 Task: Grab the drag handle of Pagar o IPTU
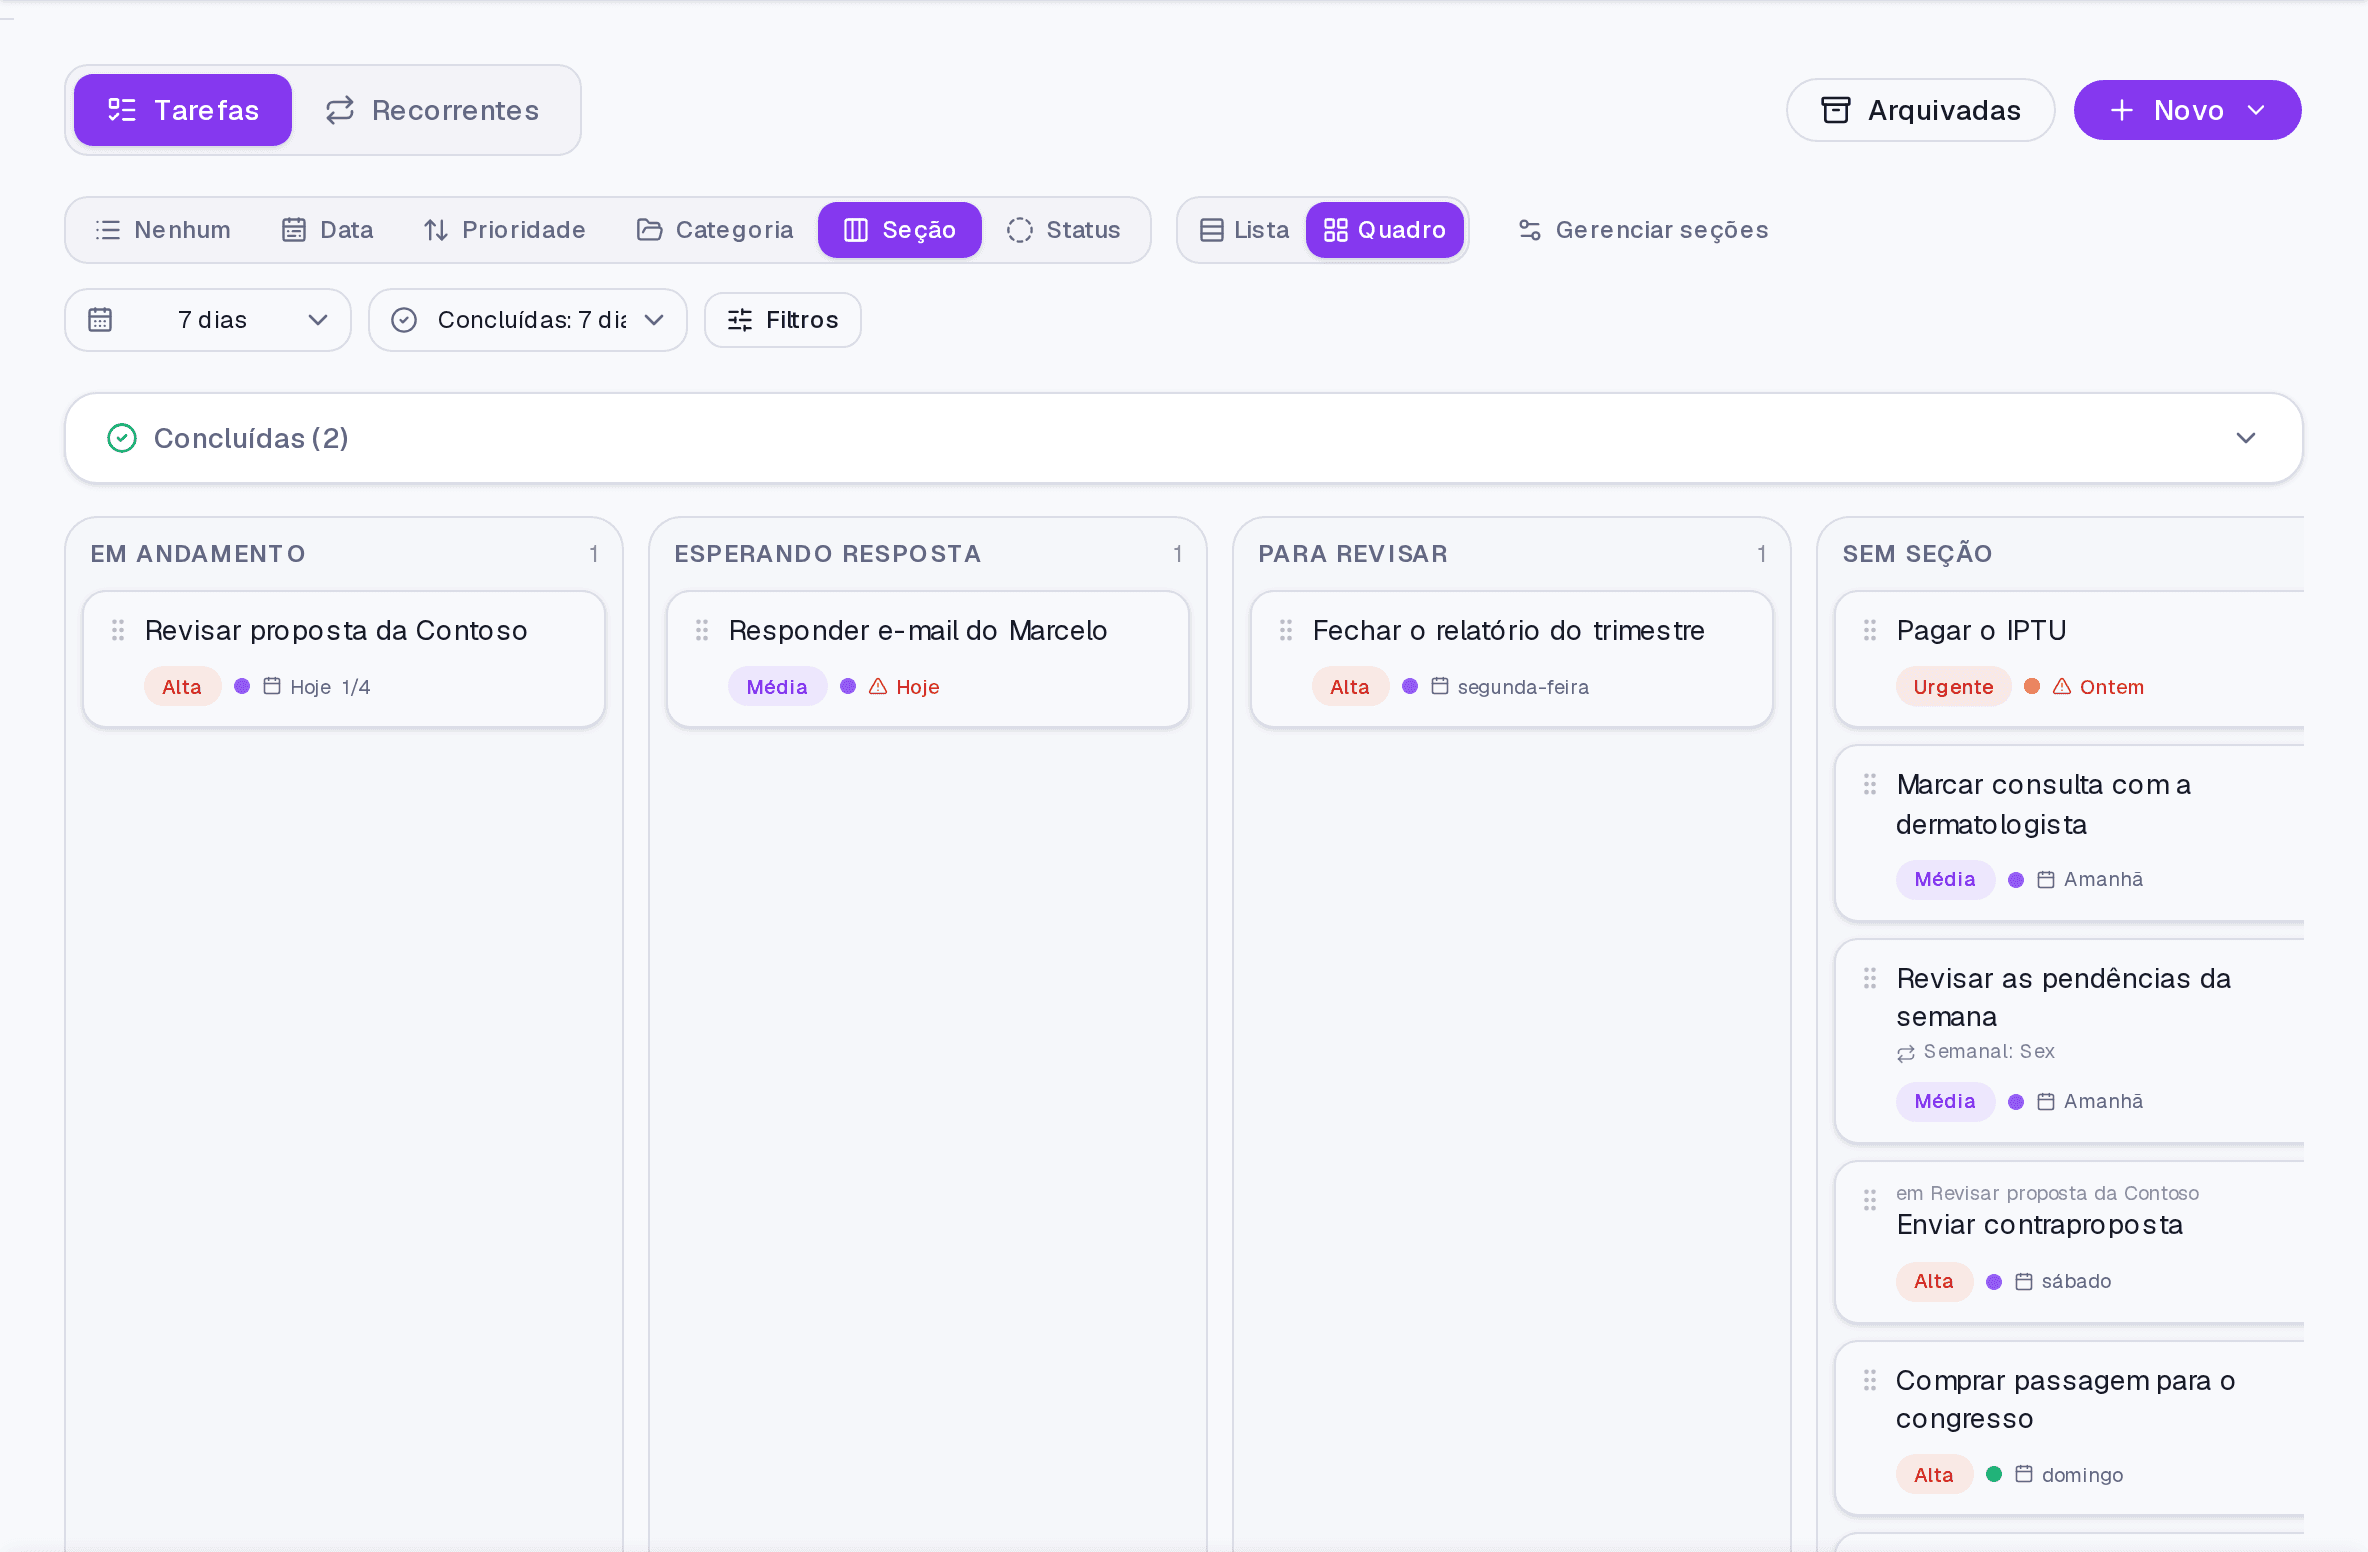(x=1870, y=630)
